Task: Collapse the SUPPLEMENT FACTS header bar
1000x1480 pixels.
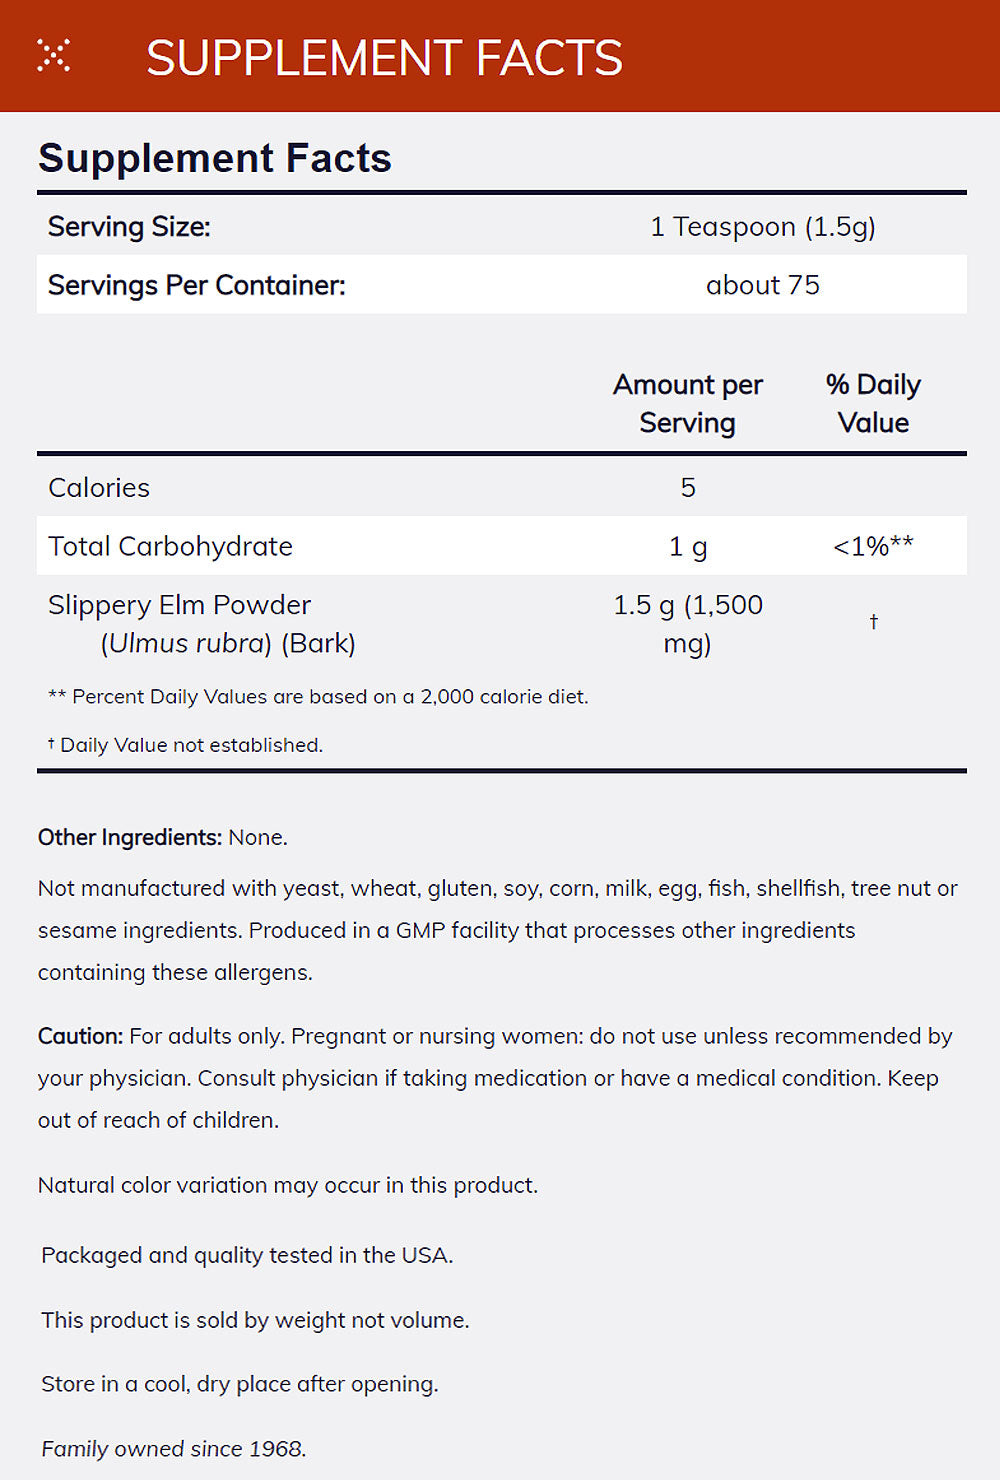Action: coord(500,56)
